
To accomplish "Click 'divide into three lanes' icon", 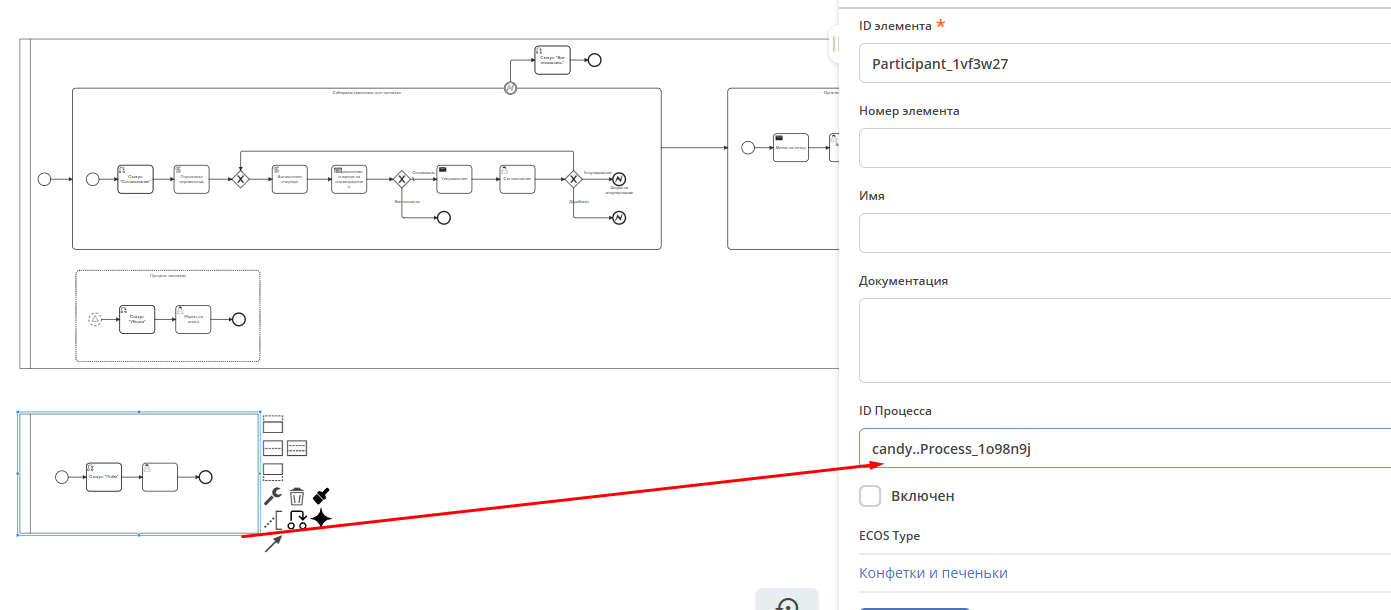I will tap(297, 448).
